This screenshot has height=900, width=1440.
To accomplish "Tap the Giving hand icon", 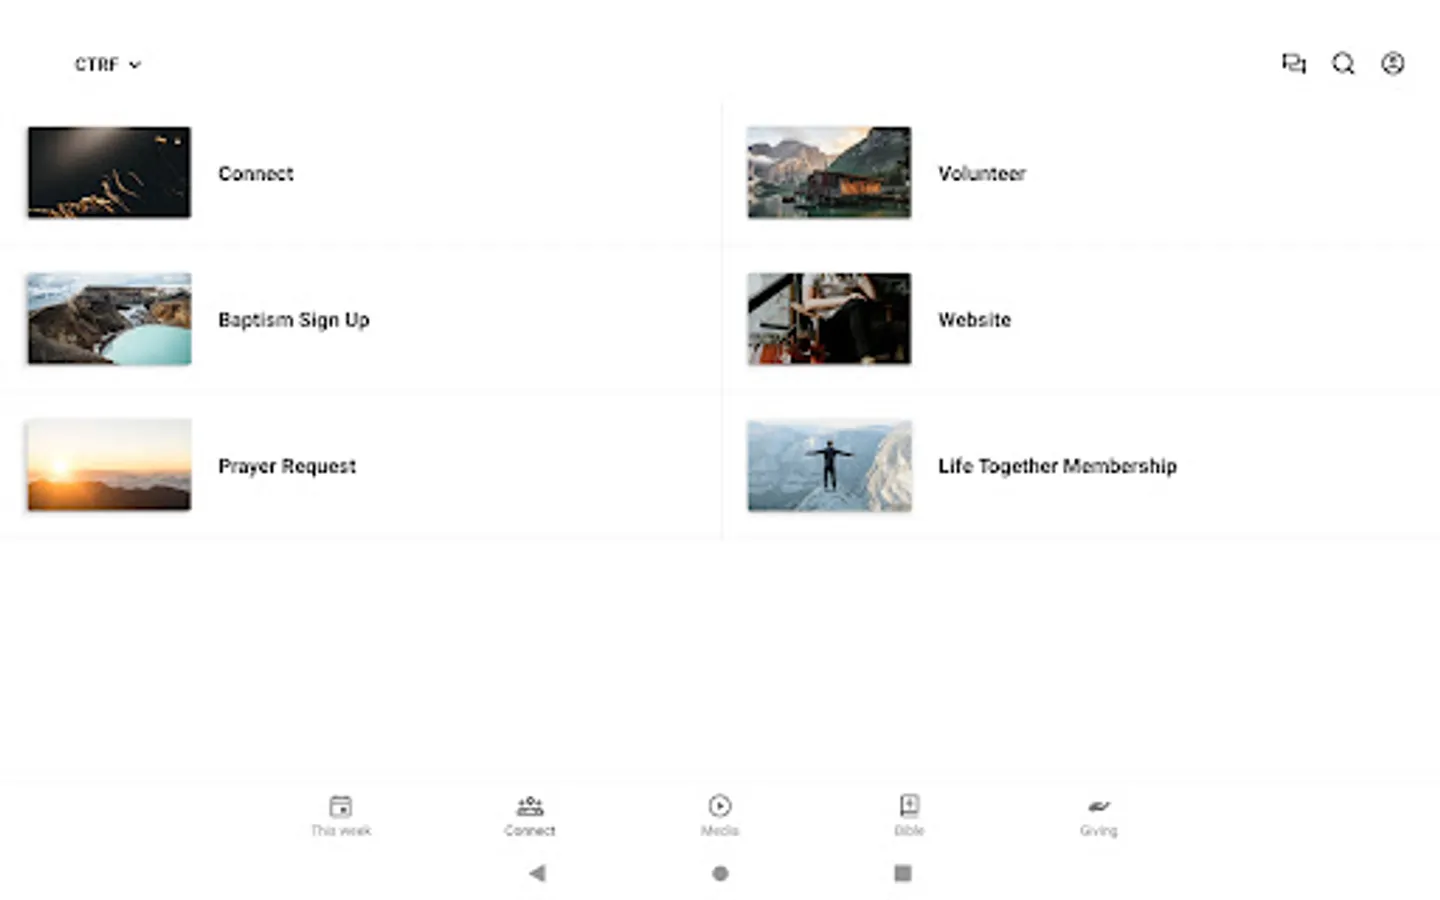I will [x=1098, y=807].
